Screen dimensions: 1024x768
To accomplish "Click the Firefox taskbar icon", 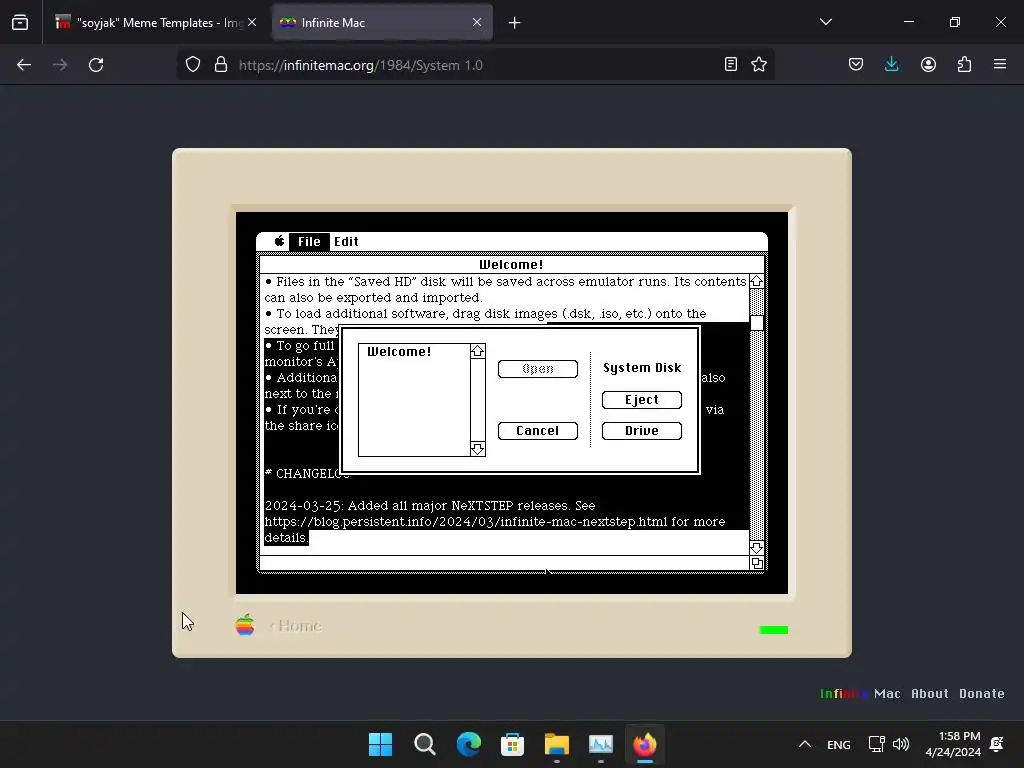I will click(645, 744).
